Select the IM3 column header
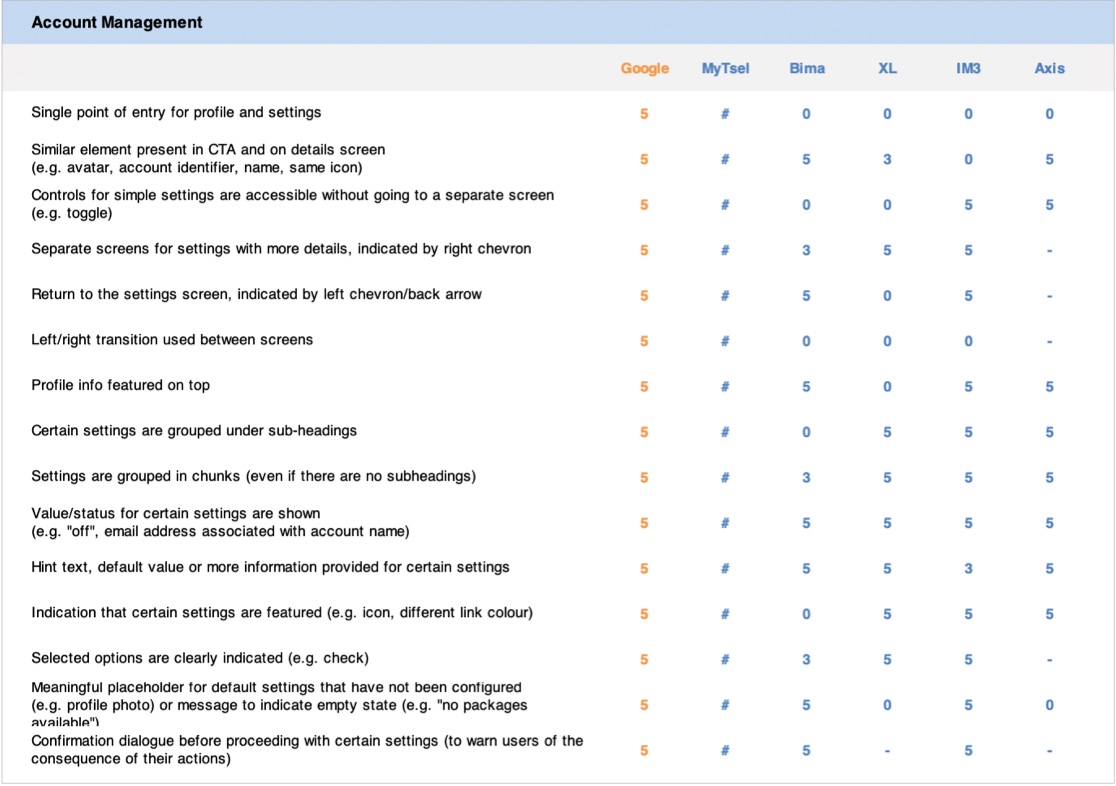The image size is (1116, 786). point(968,69)
